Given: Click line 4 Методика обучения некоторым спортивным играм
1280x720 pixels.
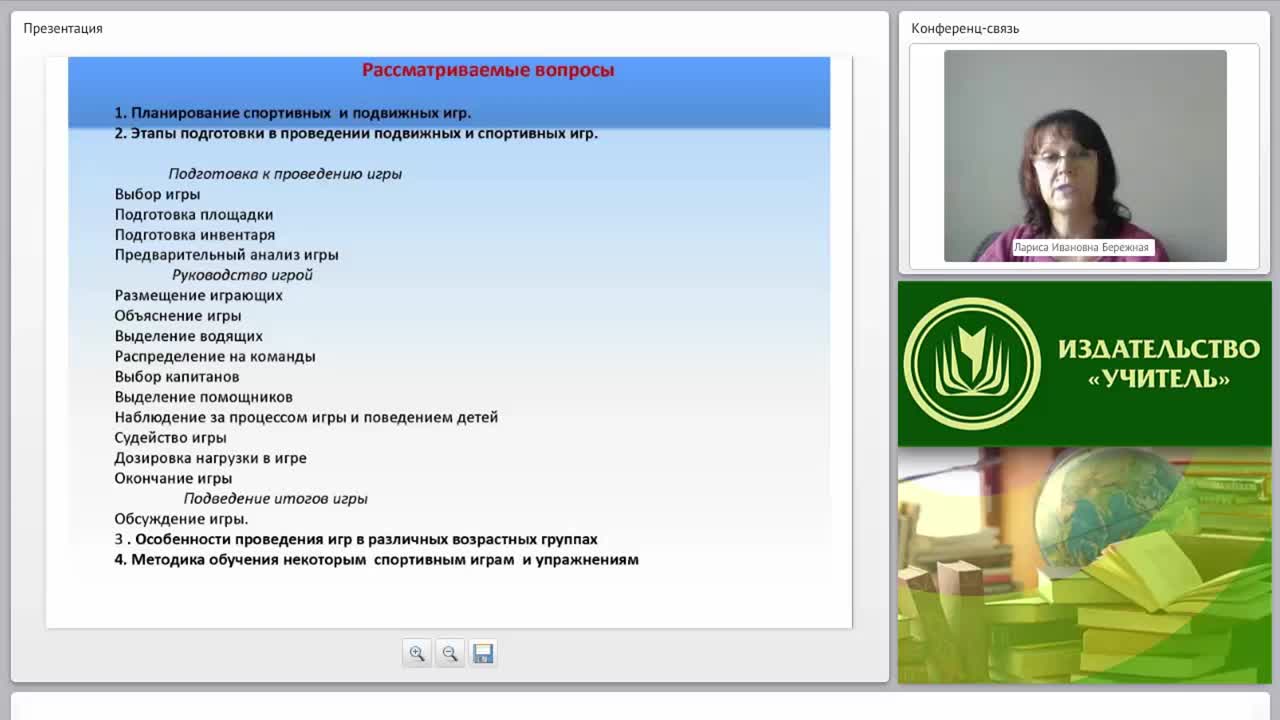Looking at the screenshot, I should [376, 560].
